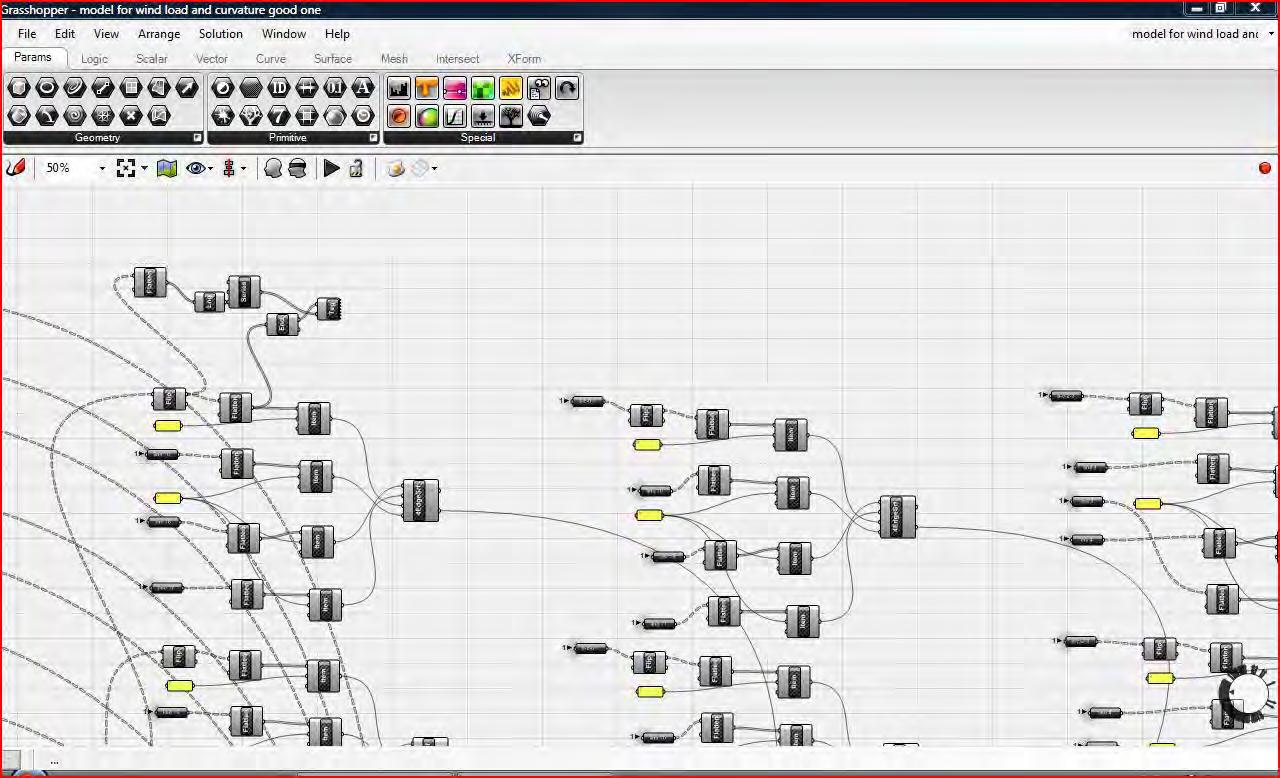This screenshot has height=778, width=1280.
Task: Select the green swatch icon in Special
Action: pyautogui.click(x=483, y=88)
